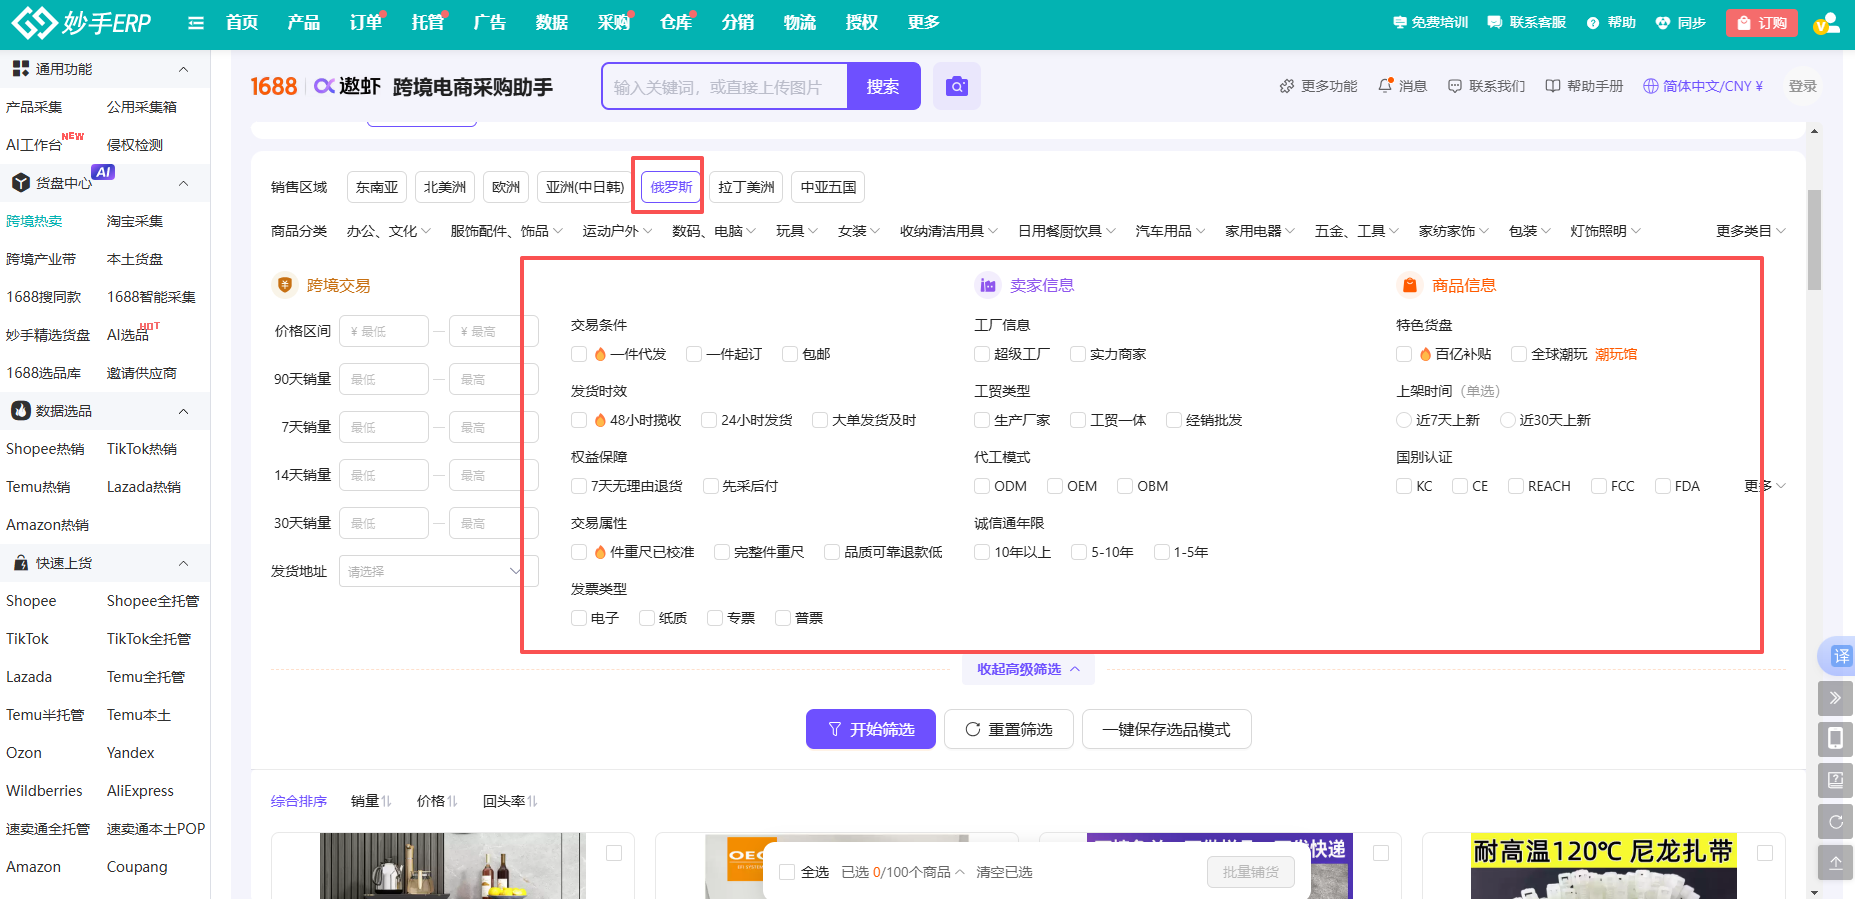
Task: Expand the double-arrow side panel icon
Action: [x=1835, y=698]
